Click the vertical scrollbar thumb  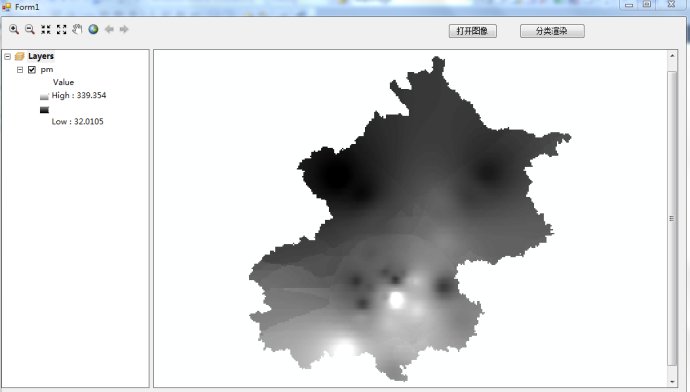point(672,218)
